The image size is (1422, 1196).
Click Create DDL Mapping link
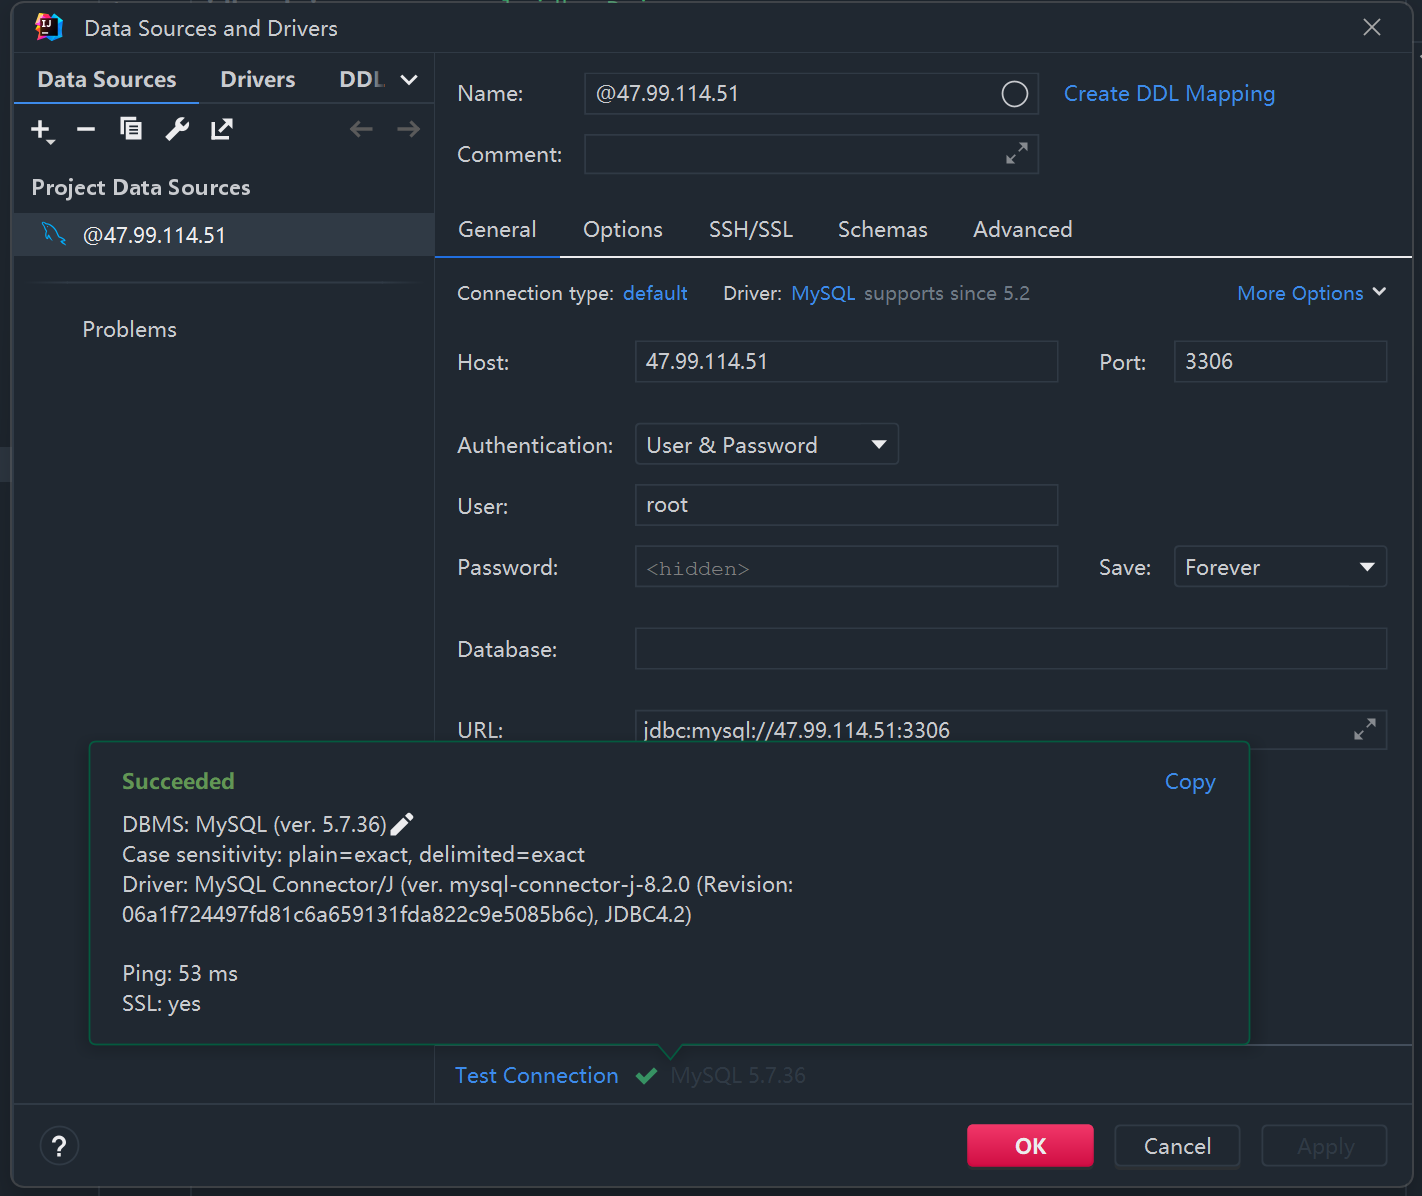tap(1169, 94)
